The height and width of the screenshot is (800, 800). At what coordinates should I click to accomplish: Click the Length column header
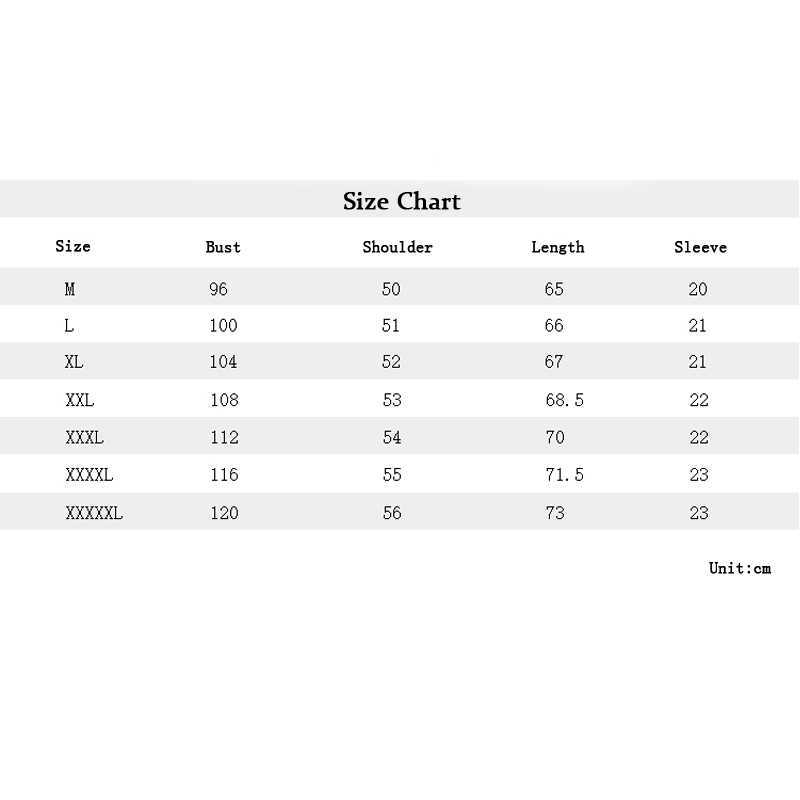[557, 247]
